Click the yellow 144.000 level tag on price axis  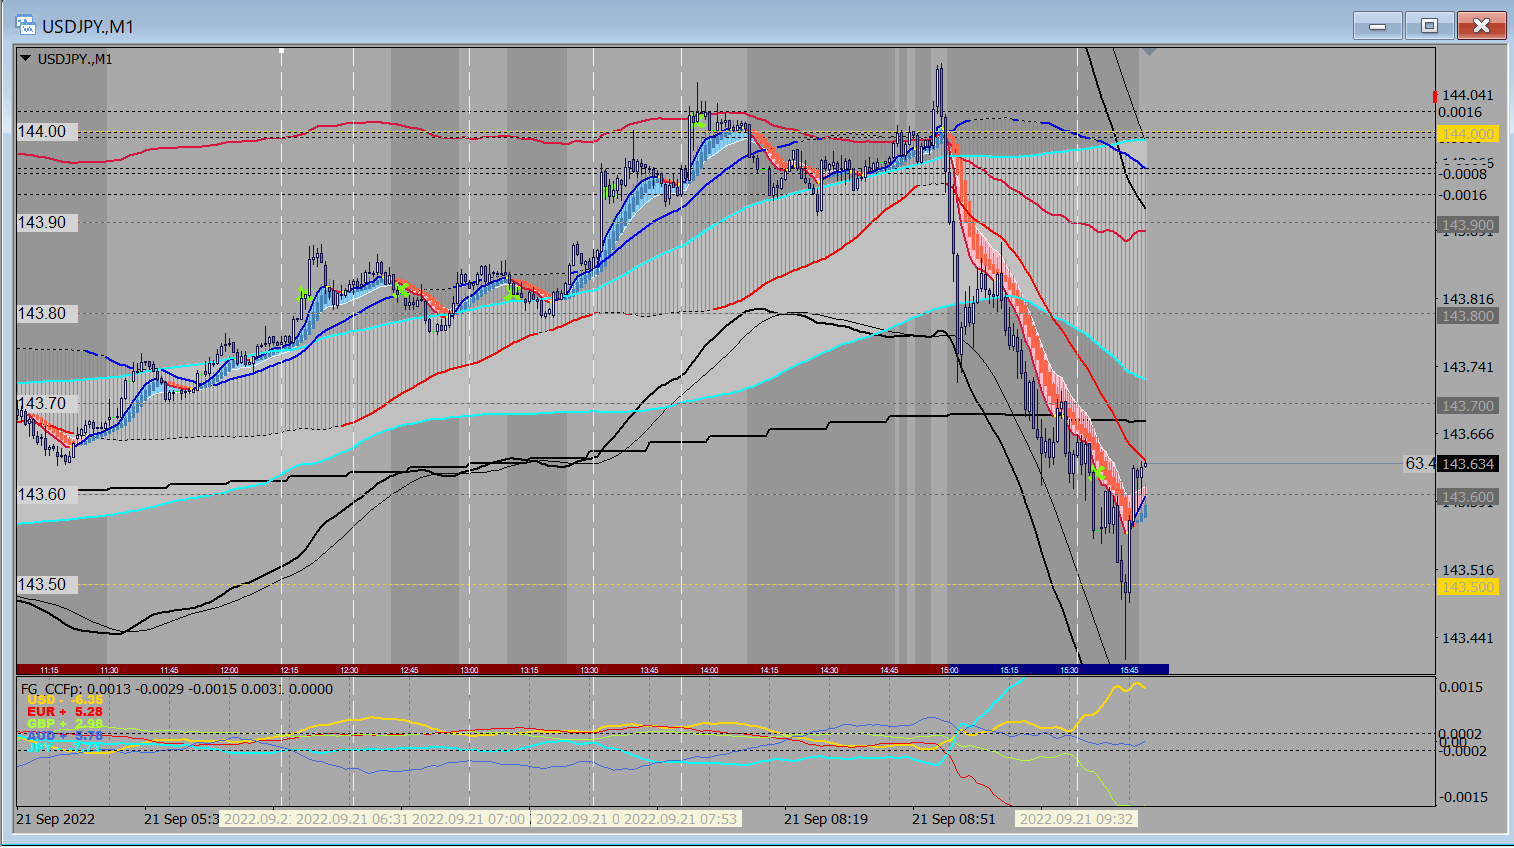click(1468, 134)
